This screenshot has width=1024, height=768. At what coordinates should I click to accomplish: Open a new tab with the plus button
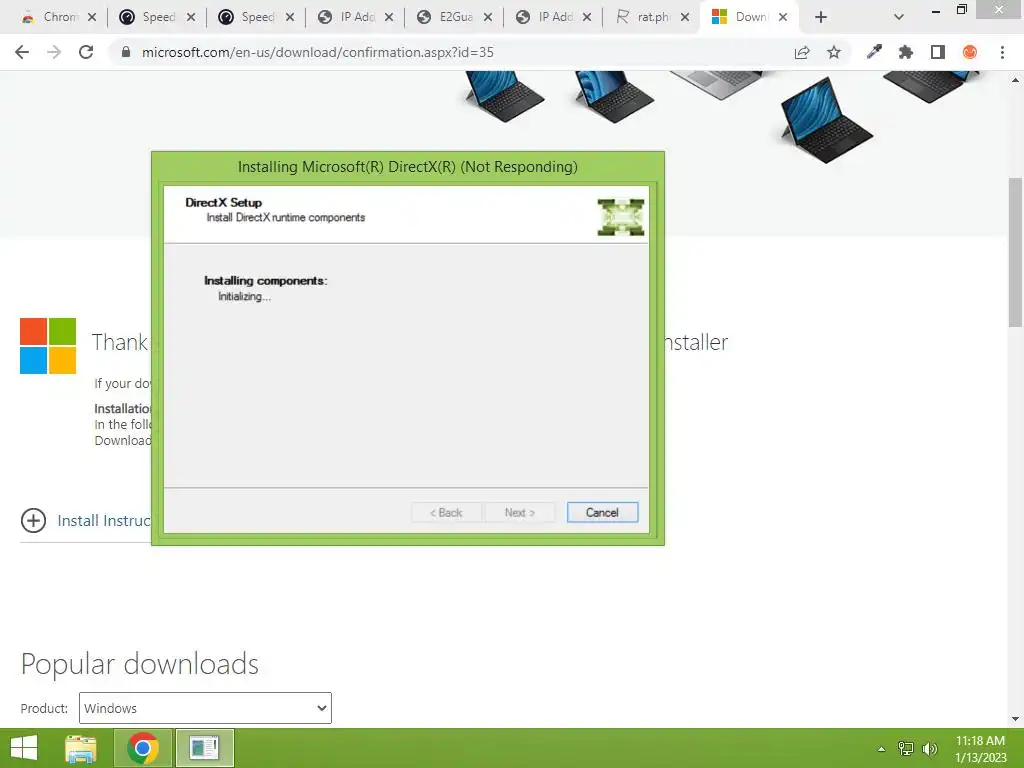point(821,17)
